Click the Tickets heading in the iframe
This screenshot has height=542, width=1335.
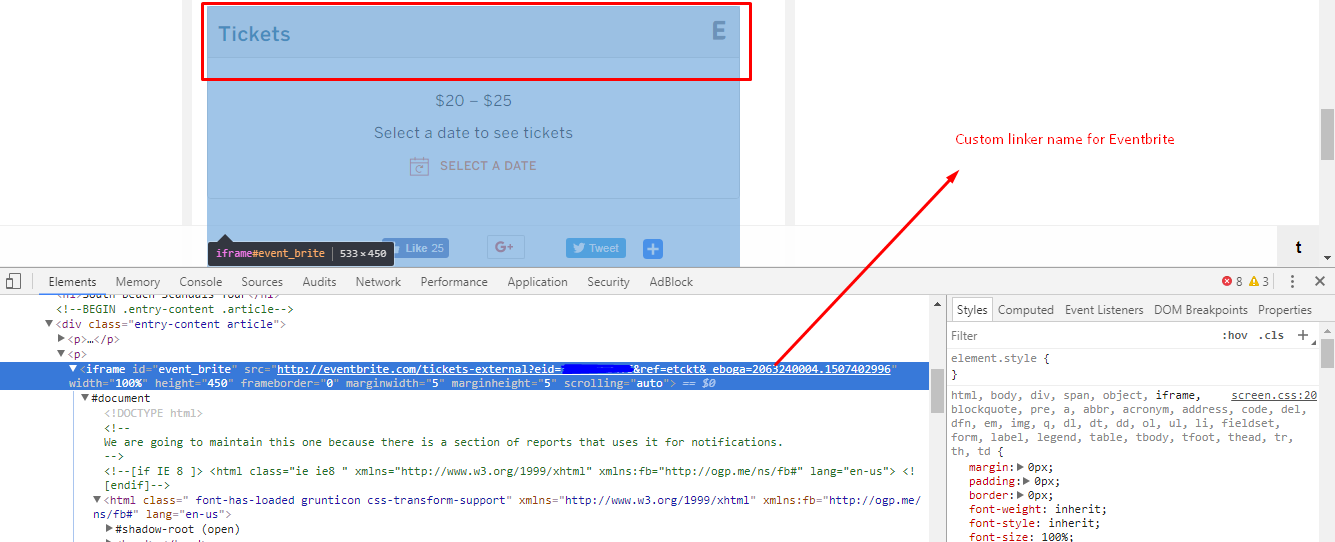pos(254,34)
